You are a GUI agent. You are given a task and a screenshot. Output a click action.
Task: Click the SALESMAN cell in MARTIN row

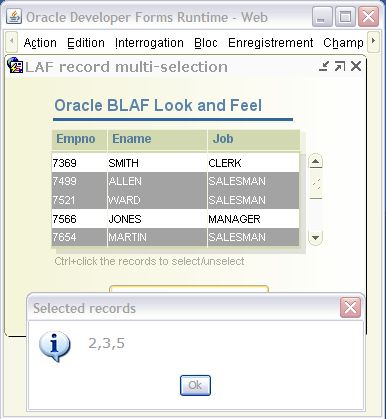[253, 237]
